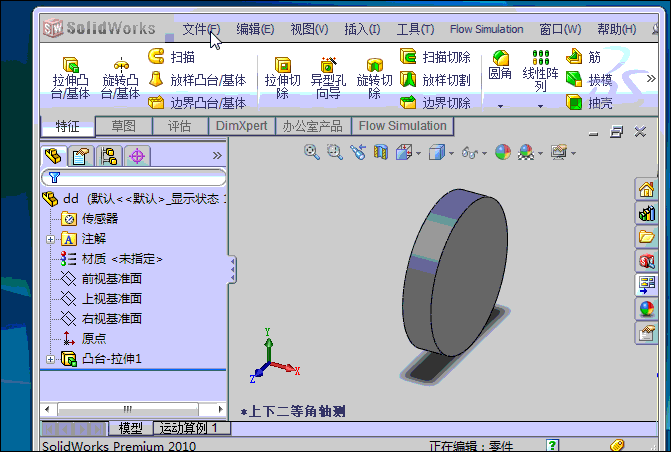671x452 pixels.
Task: Select the Extruded Boss/Base (拉伸凸台/基体) tool
Action: pos(70,77)
